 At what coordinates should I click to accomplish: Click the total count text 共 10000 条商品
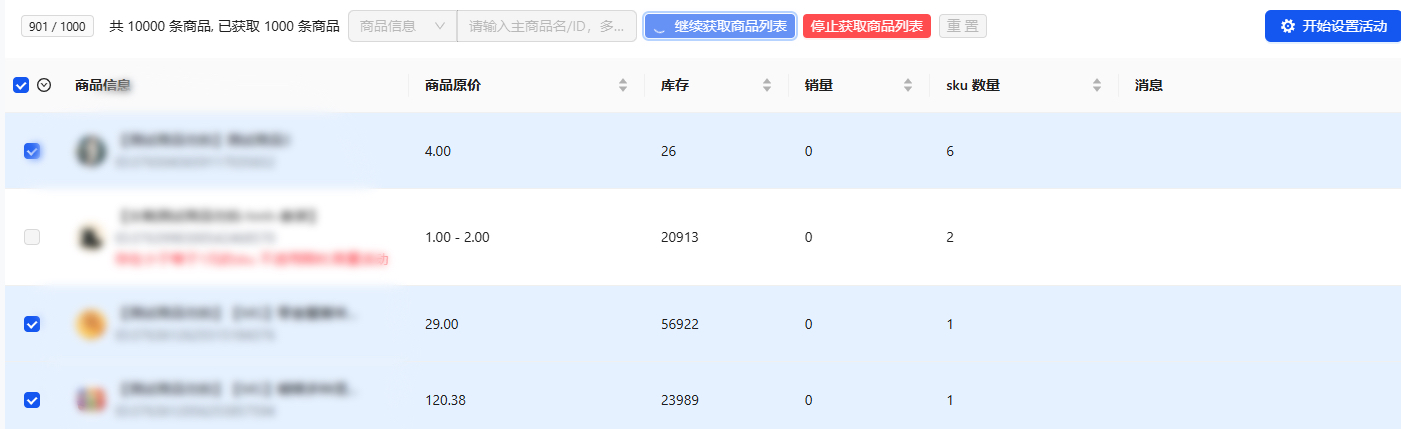160,26
